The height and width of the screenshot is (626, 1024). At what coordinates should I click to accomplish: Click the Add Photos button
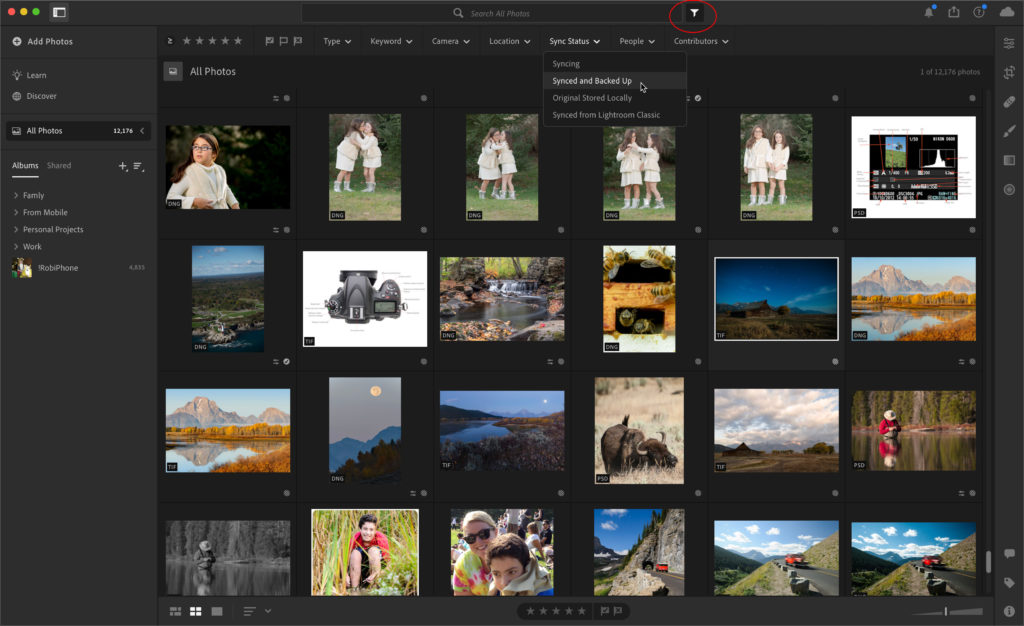tap(42, 41)
